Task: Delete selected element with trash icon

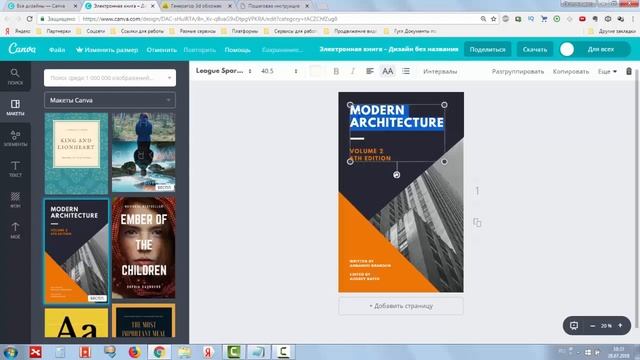Action: [x=629, y=71]
